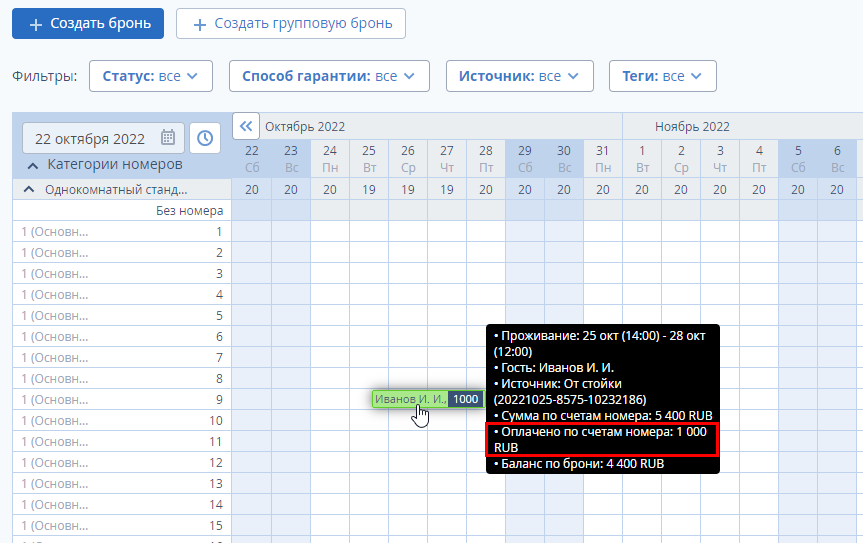863x543 pixels.
Task: Click date header 27 Чт
Action: 447,158
